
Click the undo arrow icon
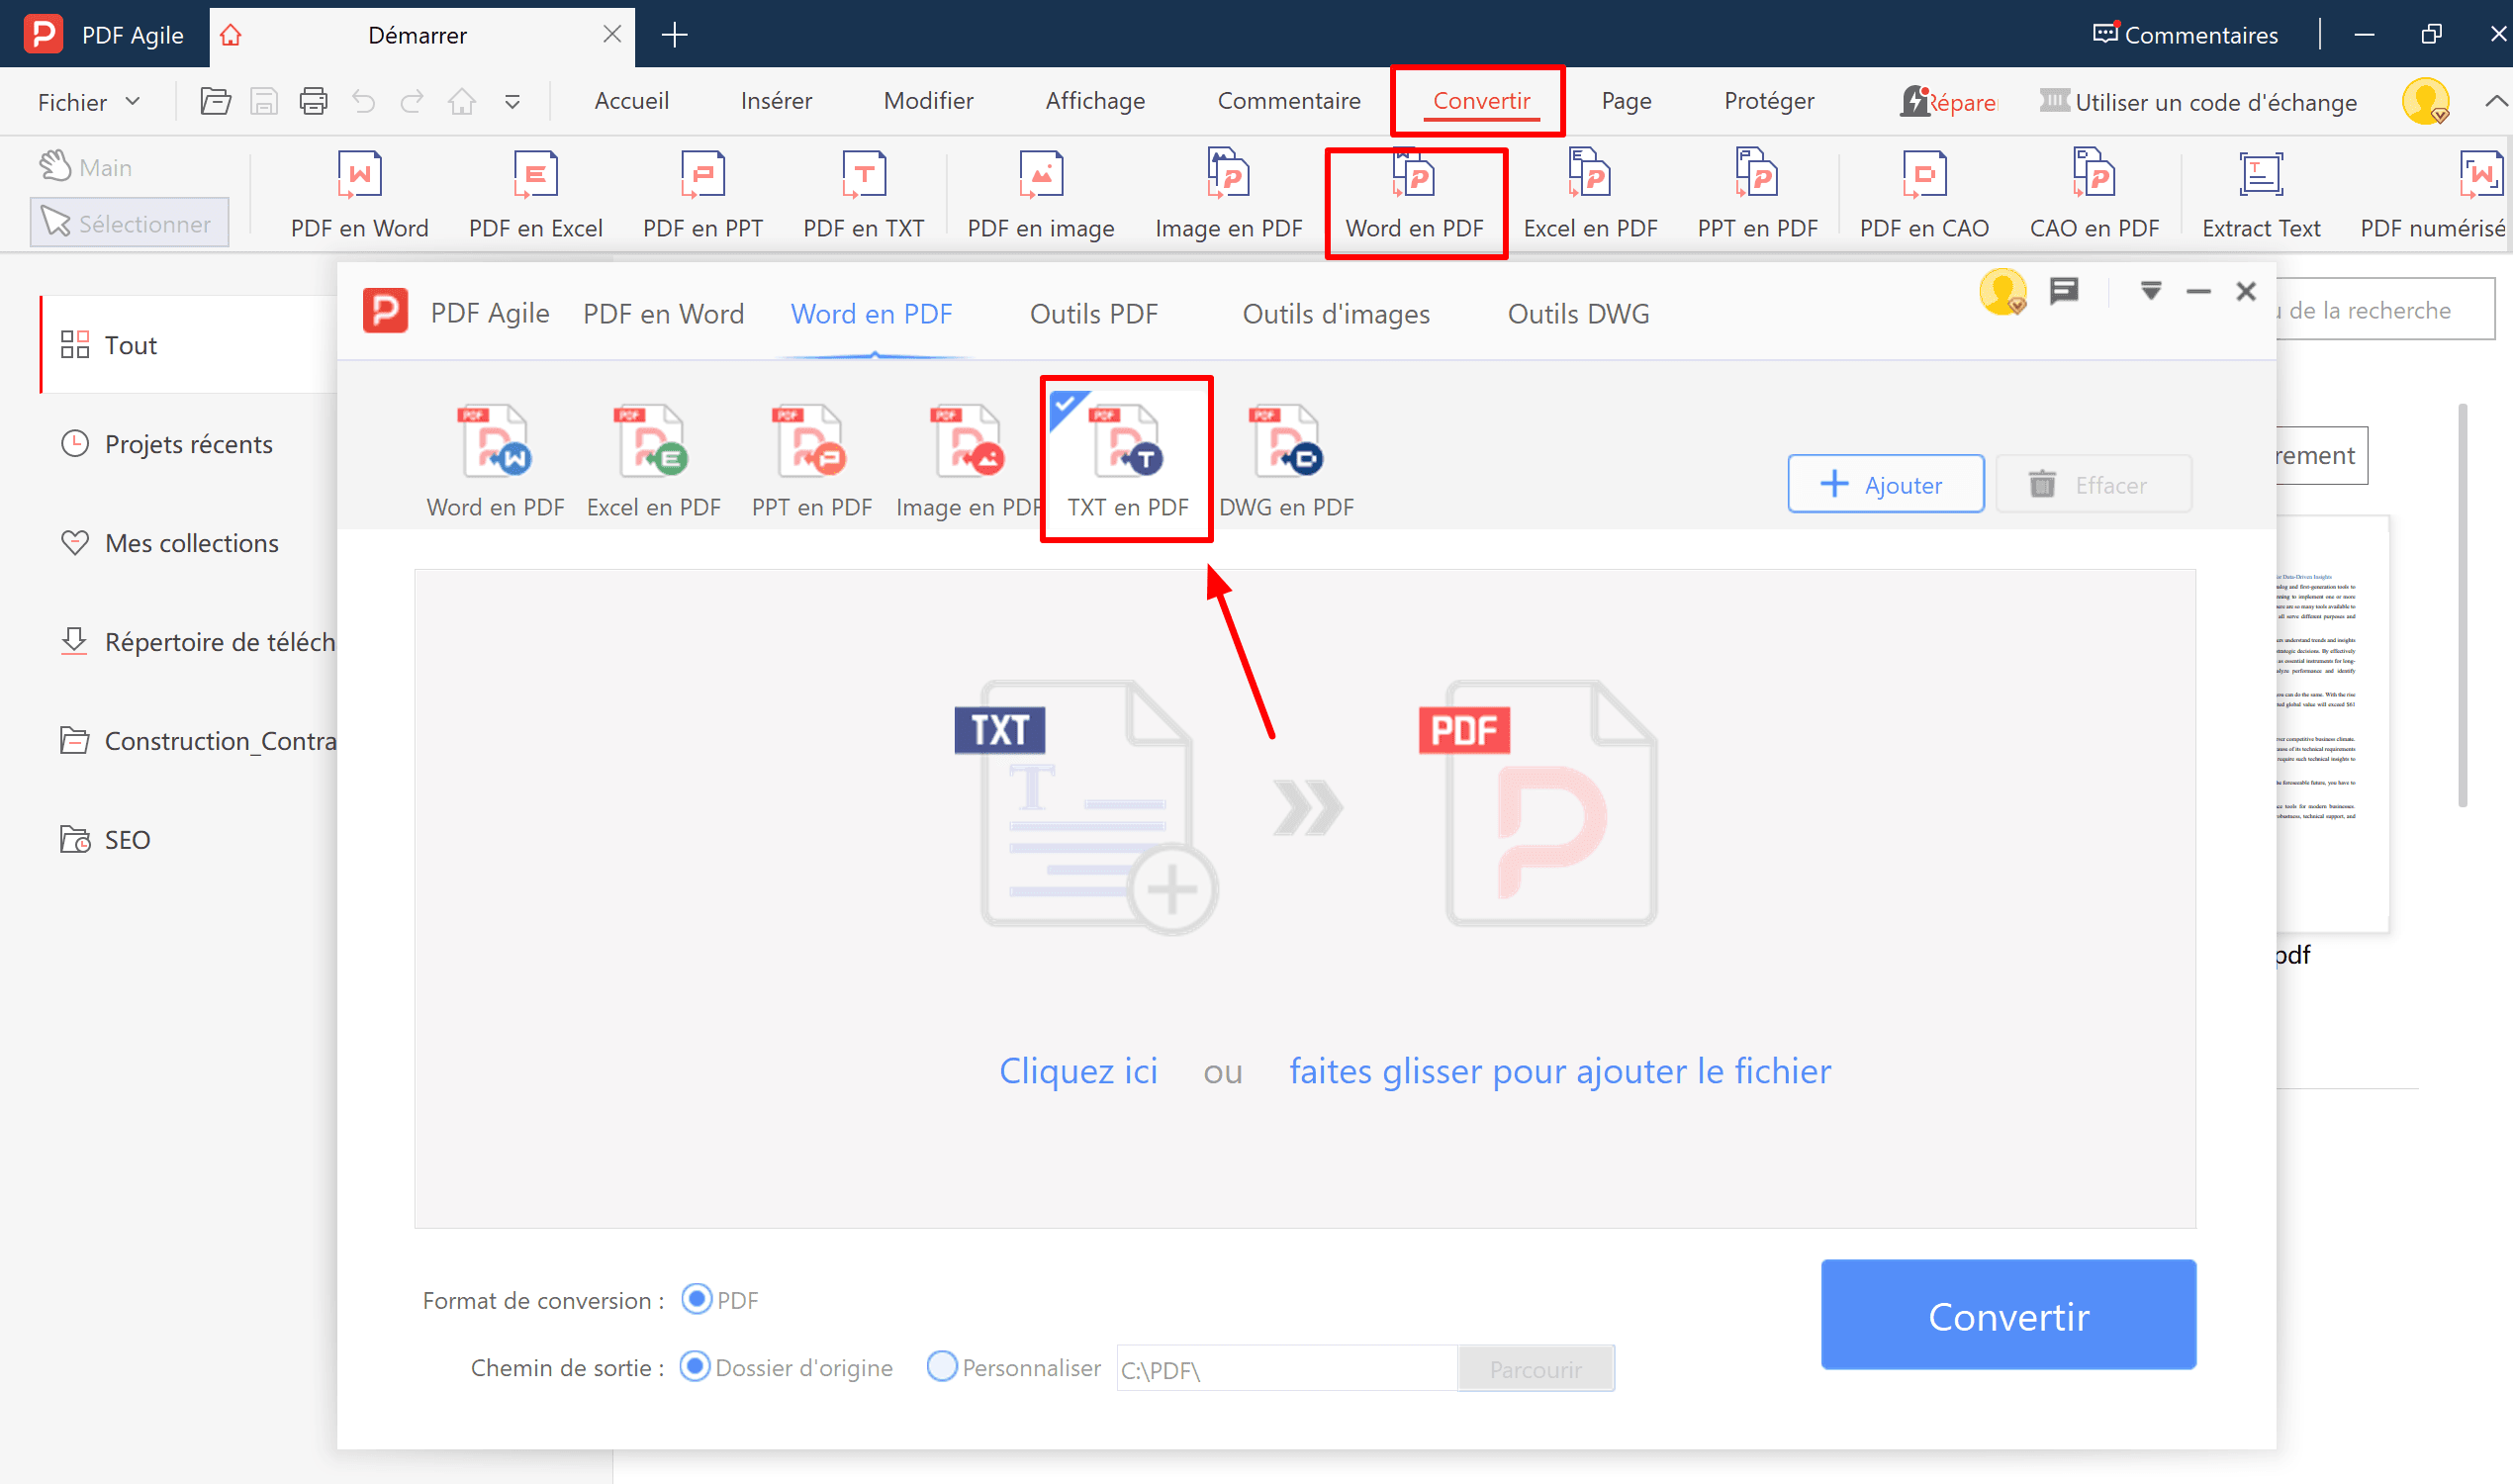[x=363, y=101]
